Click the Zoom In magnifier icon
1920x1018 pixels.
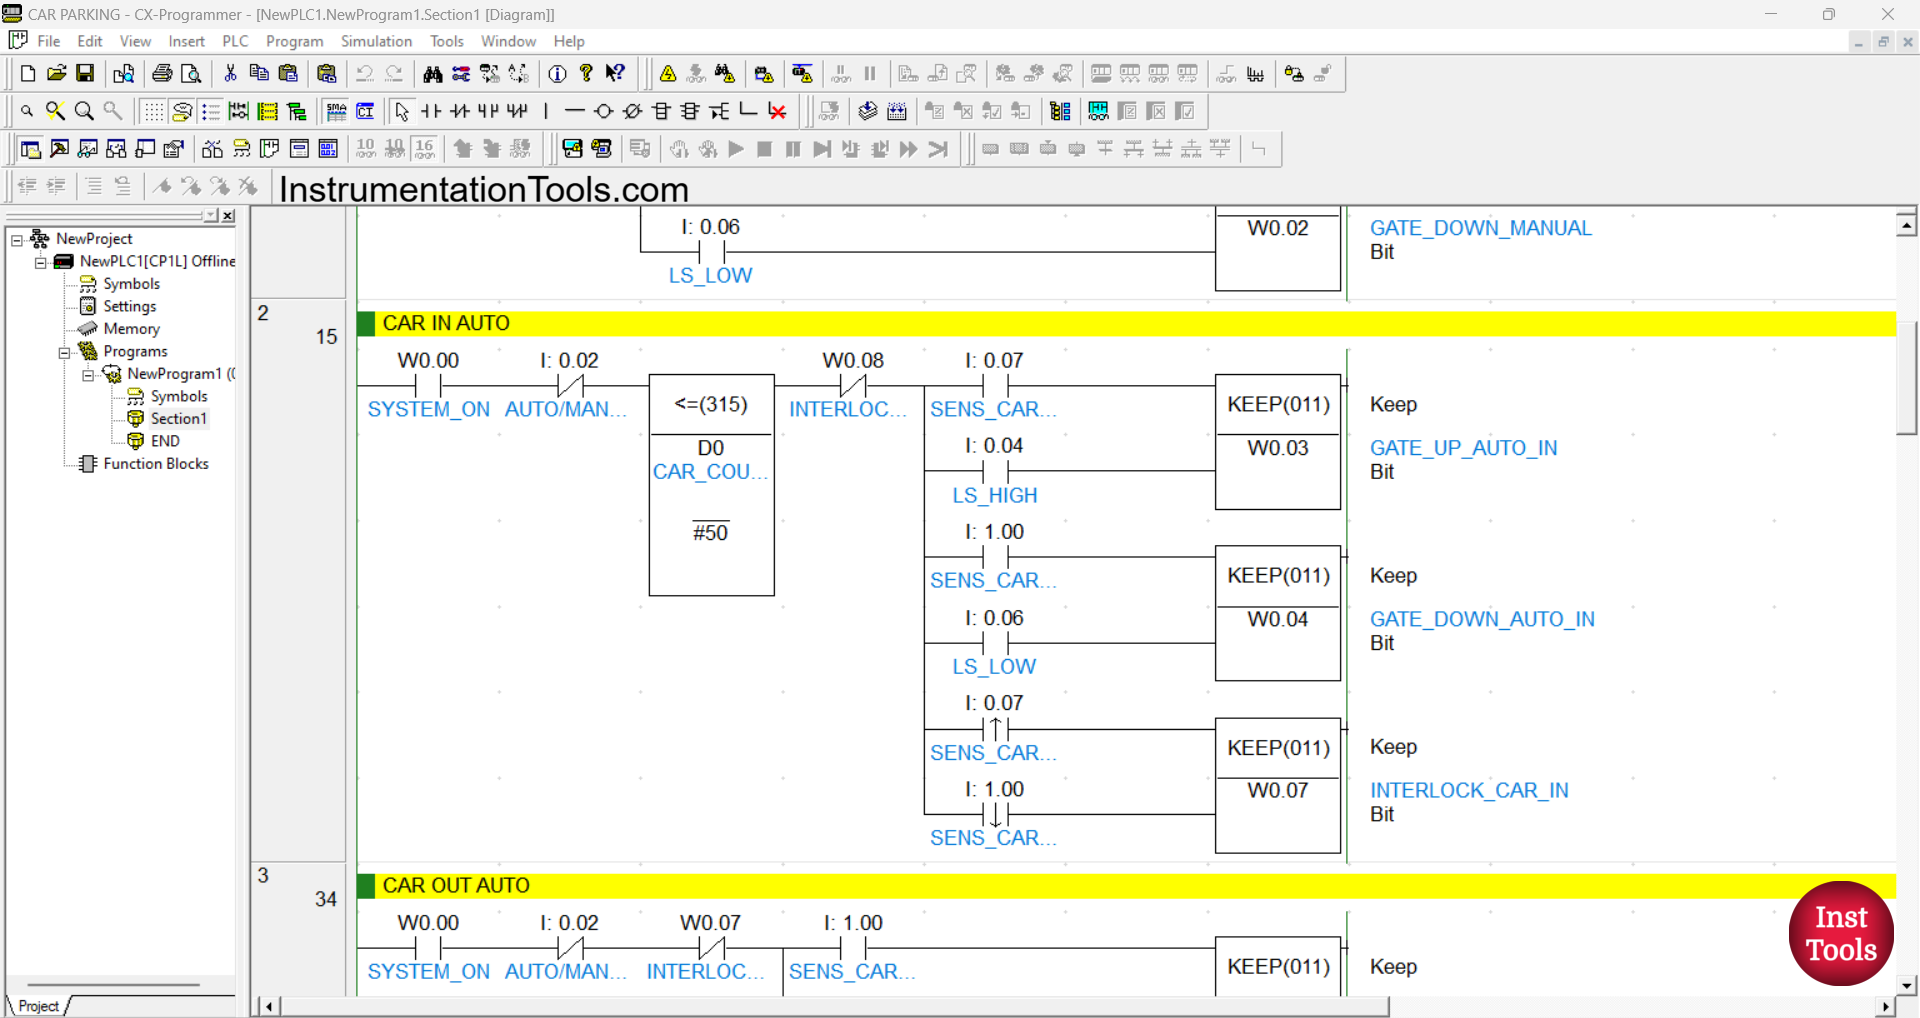click(x=84, y=110)
